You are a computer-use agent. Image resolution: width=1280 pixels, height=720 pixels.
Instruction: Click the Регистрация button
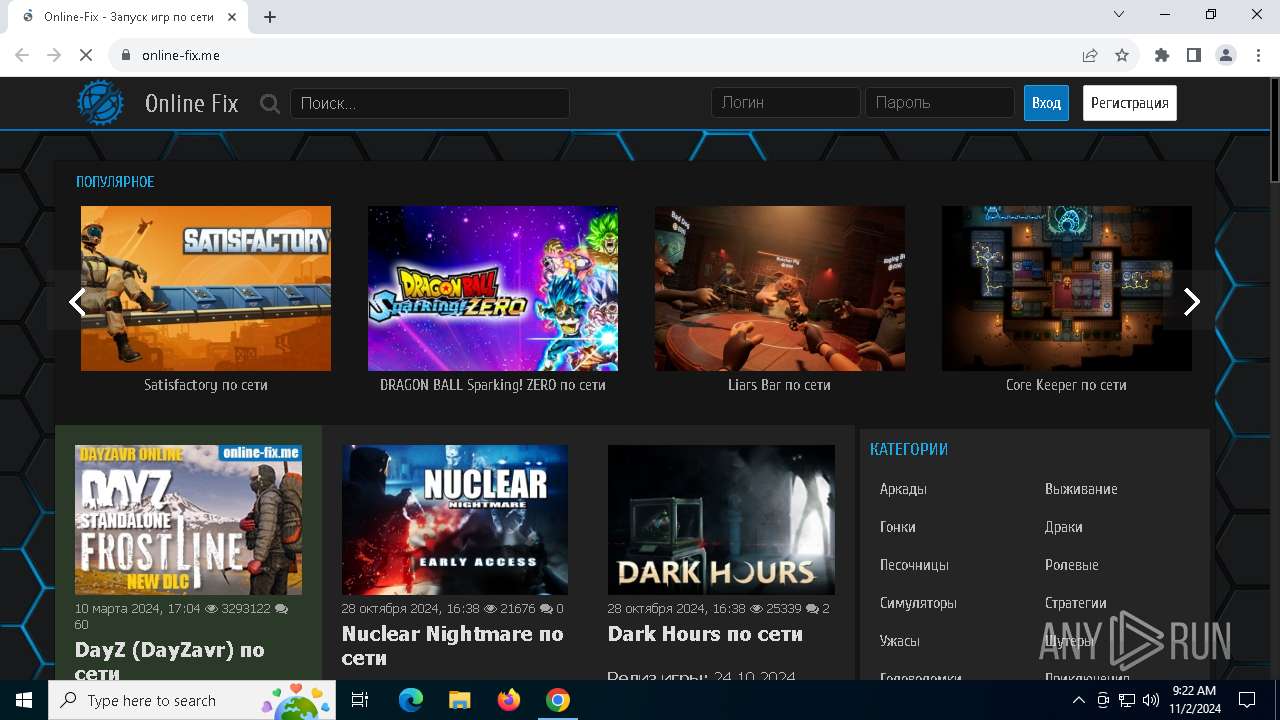[1130, 103]
